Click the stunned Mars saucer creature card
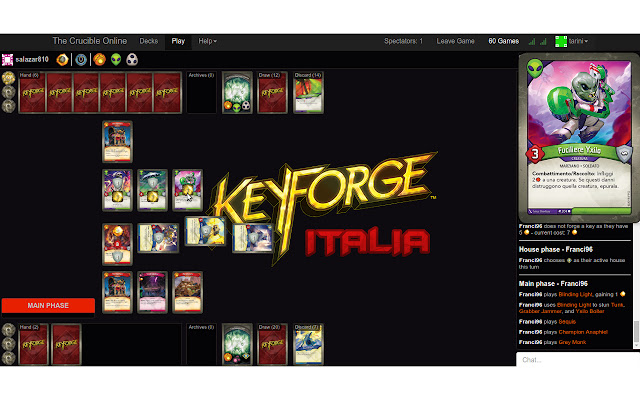Screen dimensions: 640x400 click(152, 190)
